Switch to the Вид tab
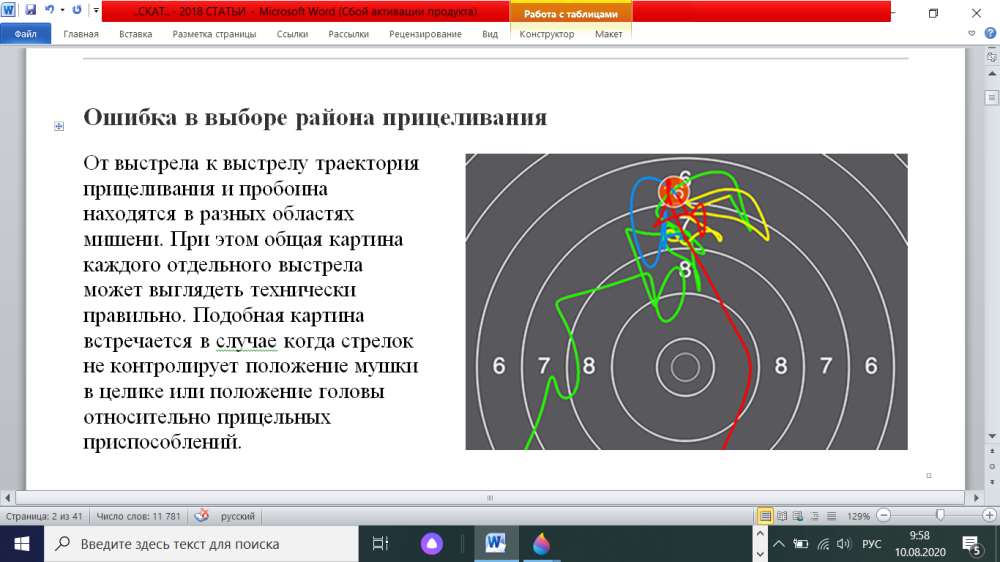The width and height of the screenshot is (1000, 562). 490,34
